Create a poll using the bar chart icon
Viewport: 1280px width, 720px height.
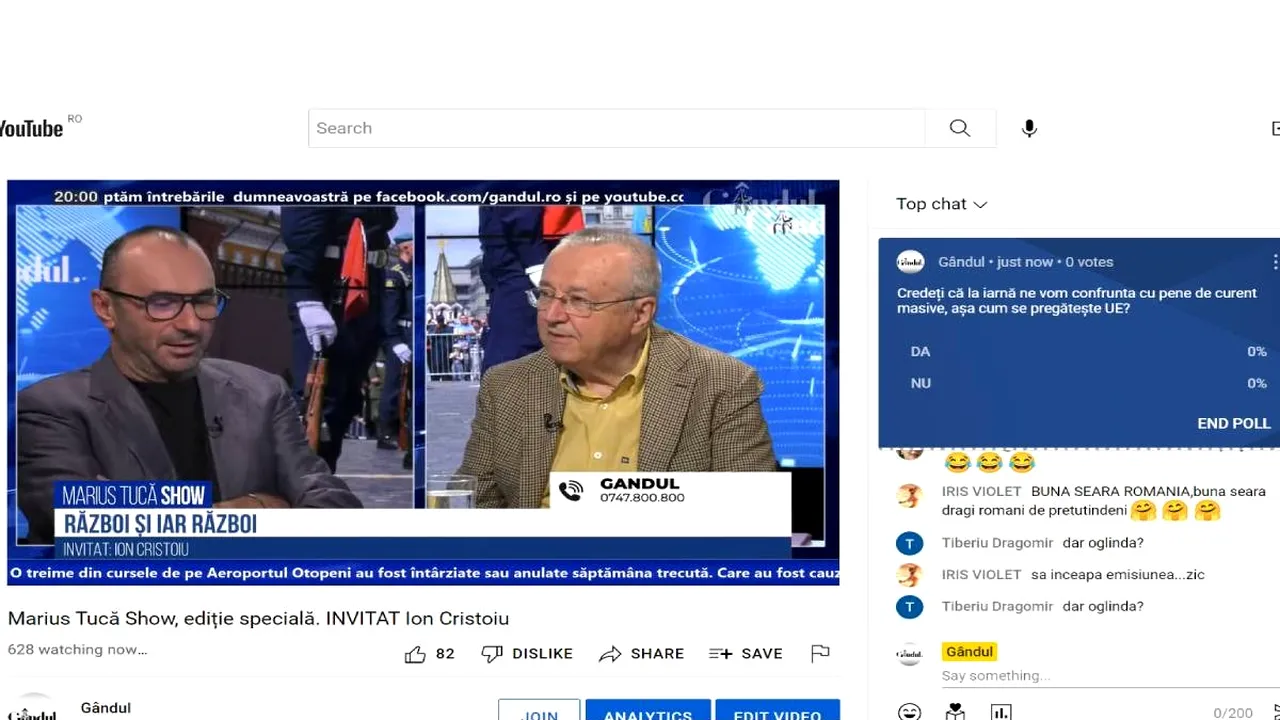pyautogui.click(x=1001, y=711)
